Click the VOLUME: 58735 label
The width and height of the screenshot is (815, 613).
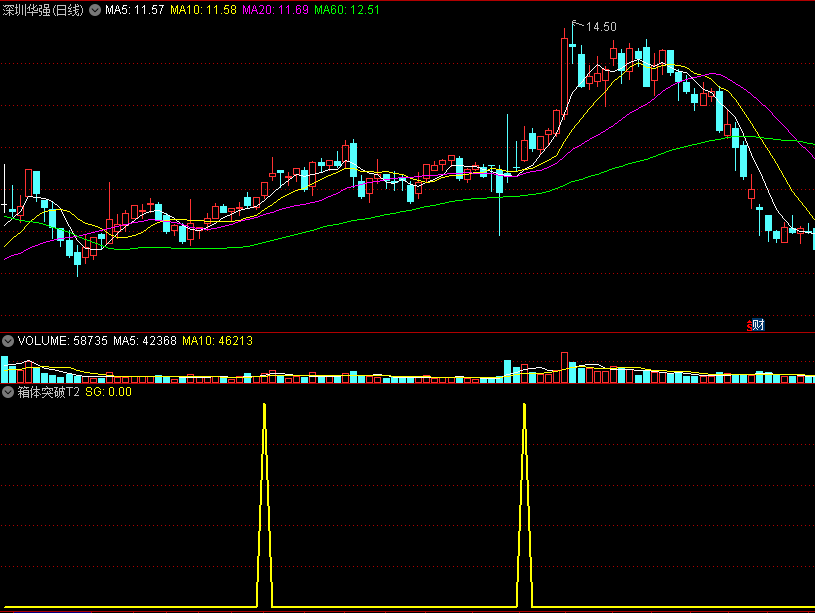point(62,341)
